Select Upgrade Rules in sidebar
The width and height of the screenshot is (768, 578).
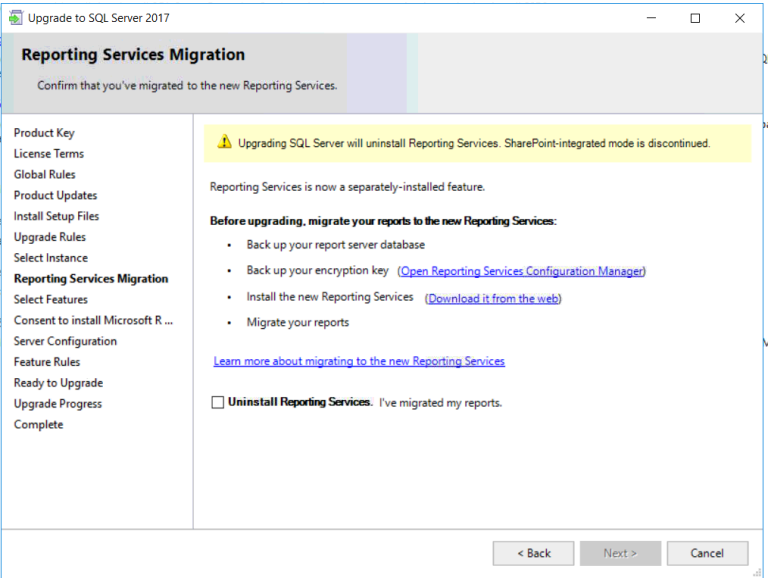tap(50, 238)
